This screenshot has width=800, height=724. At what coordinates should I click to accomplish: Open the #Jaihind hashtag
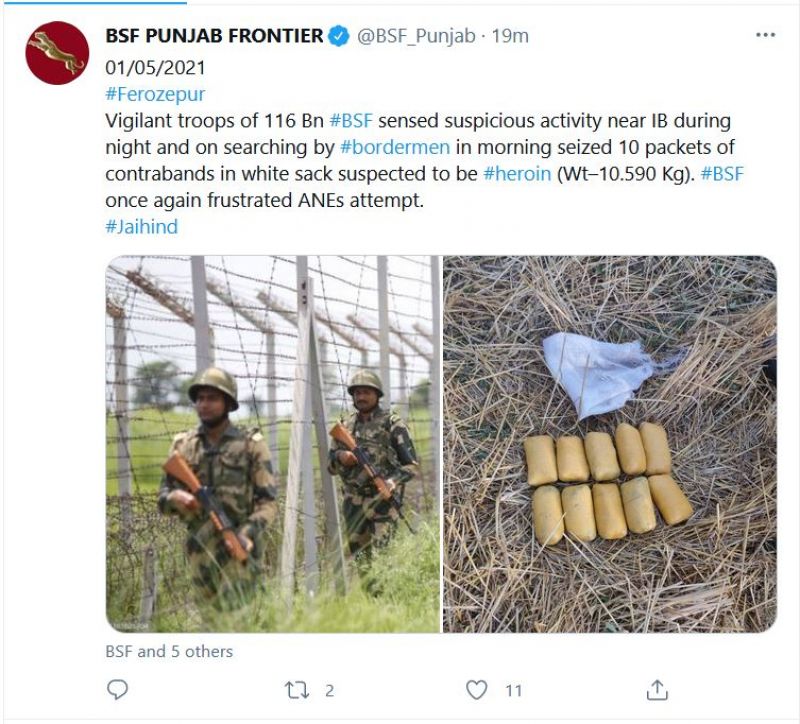[141, 227]
